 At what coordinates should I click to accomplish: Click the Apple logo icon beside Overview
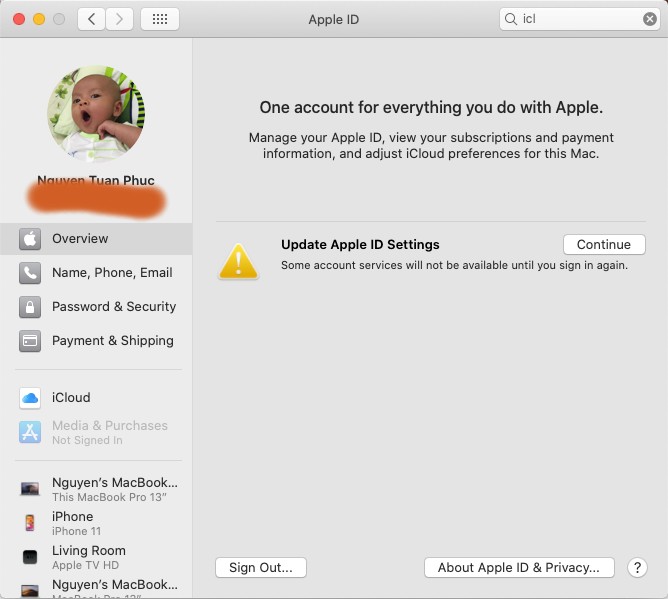pyautogui.click(x=30, y=239)
